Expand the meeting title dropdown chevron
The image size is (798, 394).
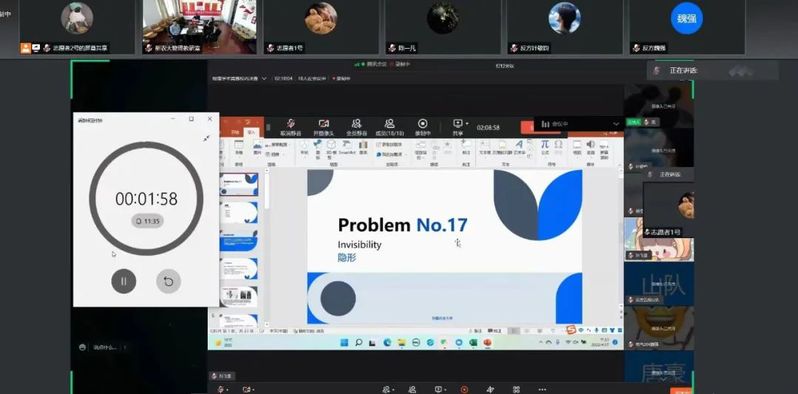pos(264,79)
